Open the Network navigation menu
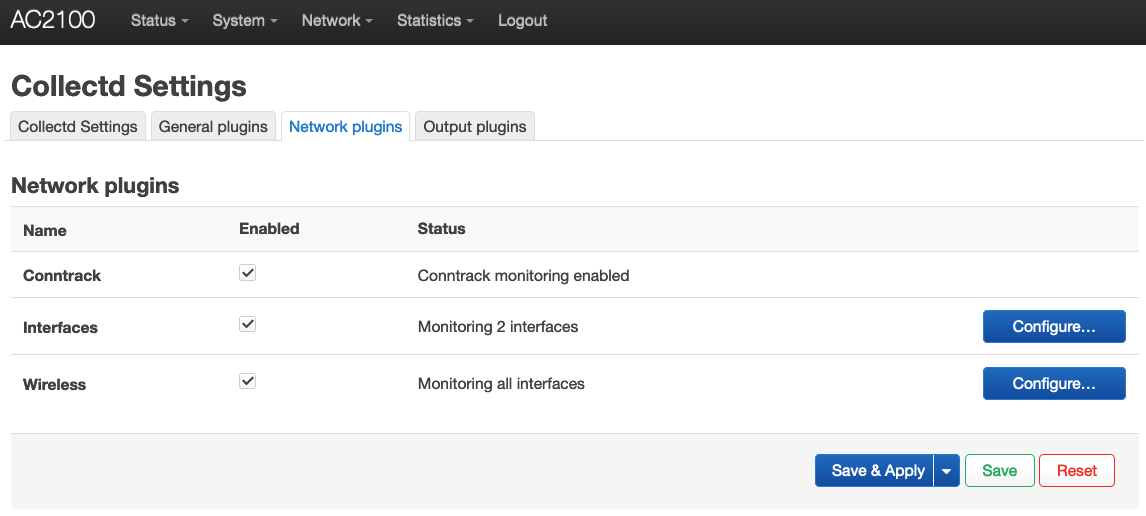This screenshot has width=1146, height=516. tap(337, 20)
